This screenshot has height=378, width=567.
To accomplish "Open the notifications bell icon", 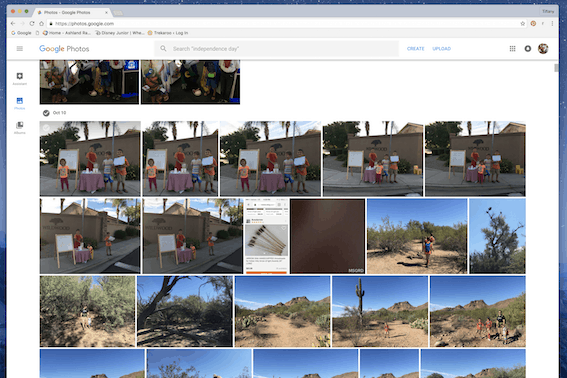I will coord(528,48).
